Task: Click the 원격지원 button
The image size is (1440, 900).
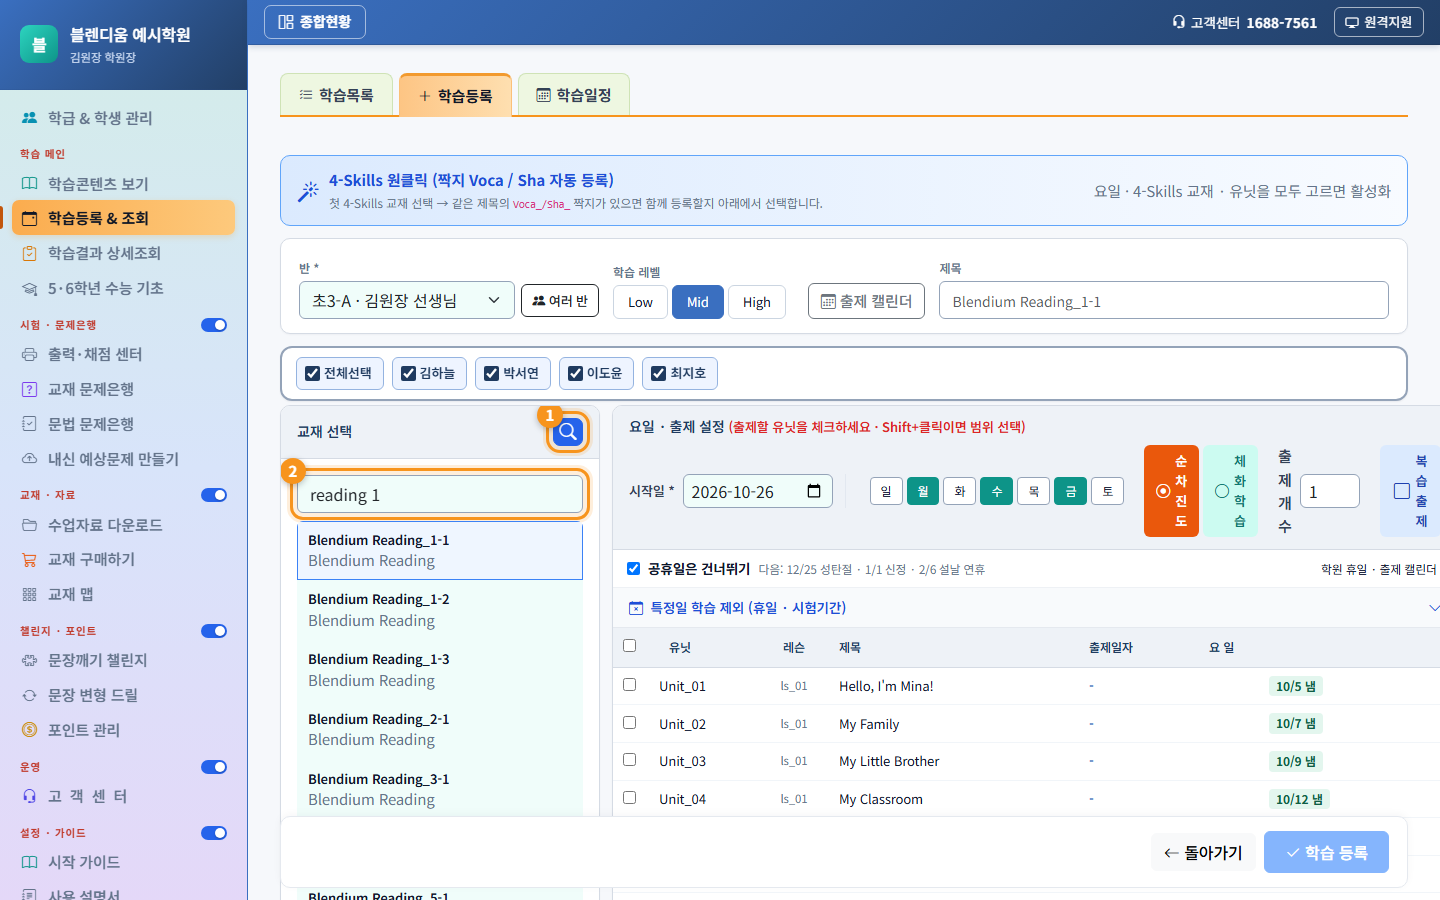Action: coord(1378,22)
